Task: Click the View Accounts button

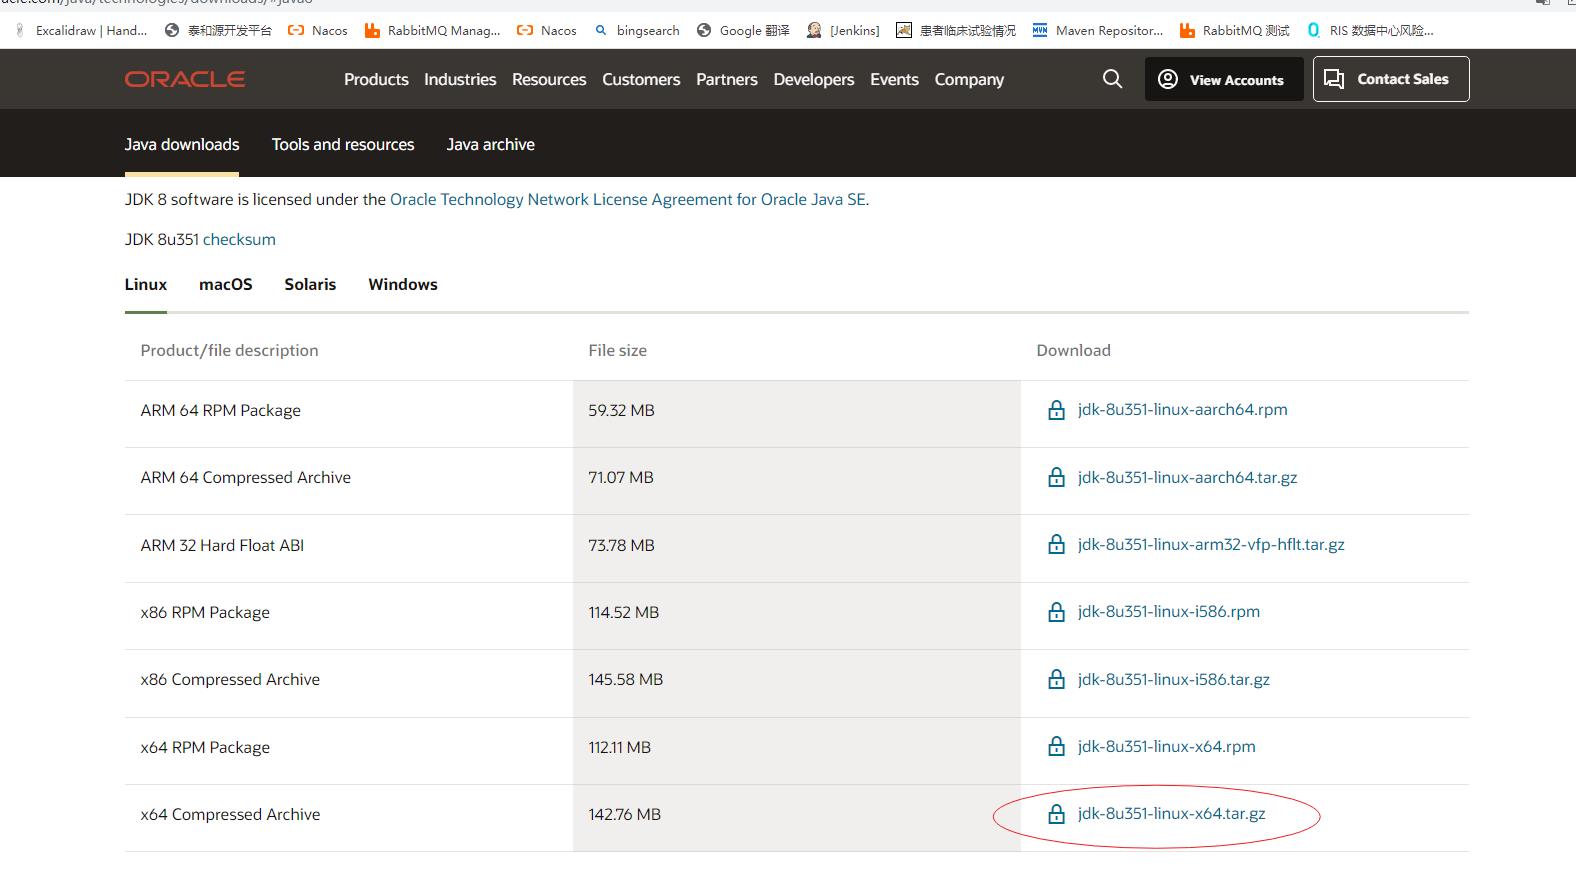Action: pos(1224,79)
